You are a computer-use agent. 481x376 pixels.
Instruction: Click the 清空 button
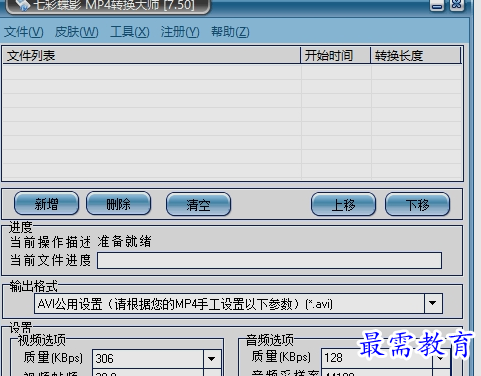coord(198,204)
